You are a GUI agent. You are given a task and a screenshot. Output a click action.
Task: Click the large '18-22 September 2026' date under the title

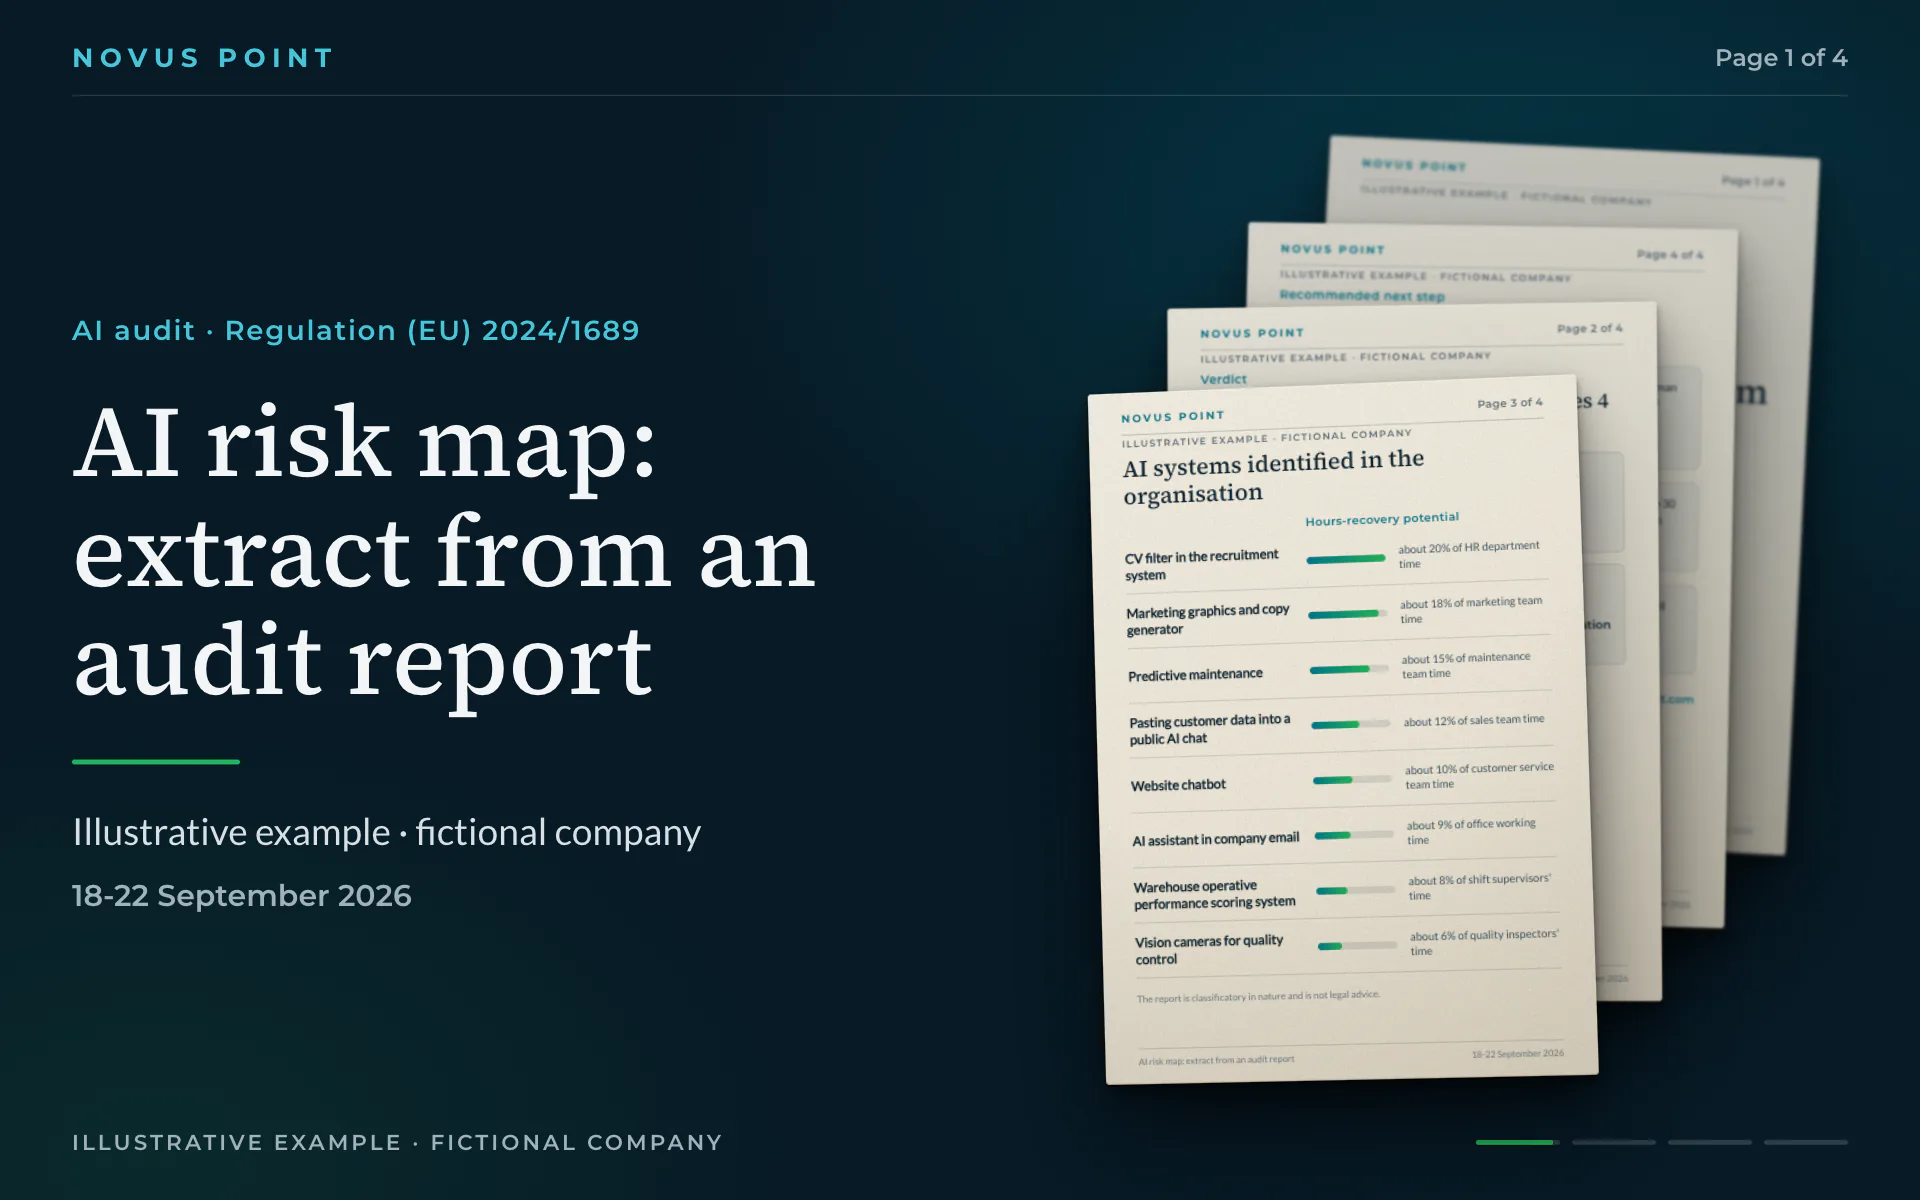click(x=242, y=895)
